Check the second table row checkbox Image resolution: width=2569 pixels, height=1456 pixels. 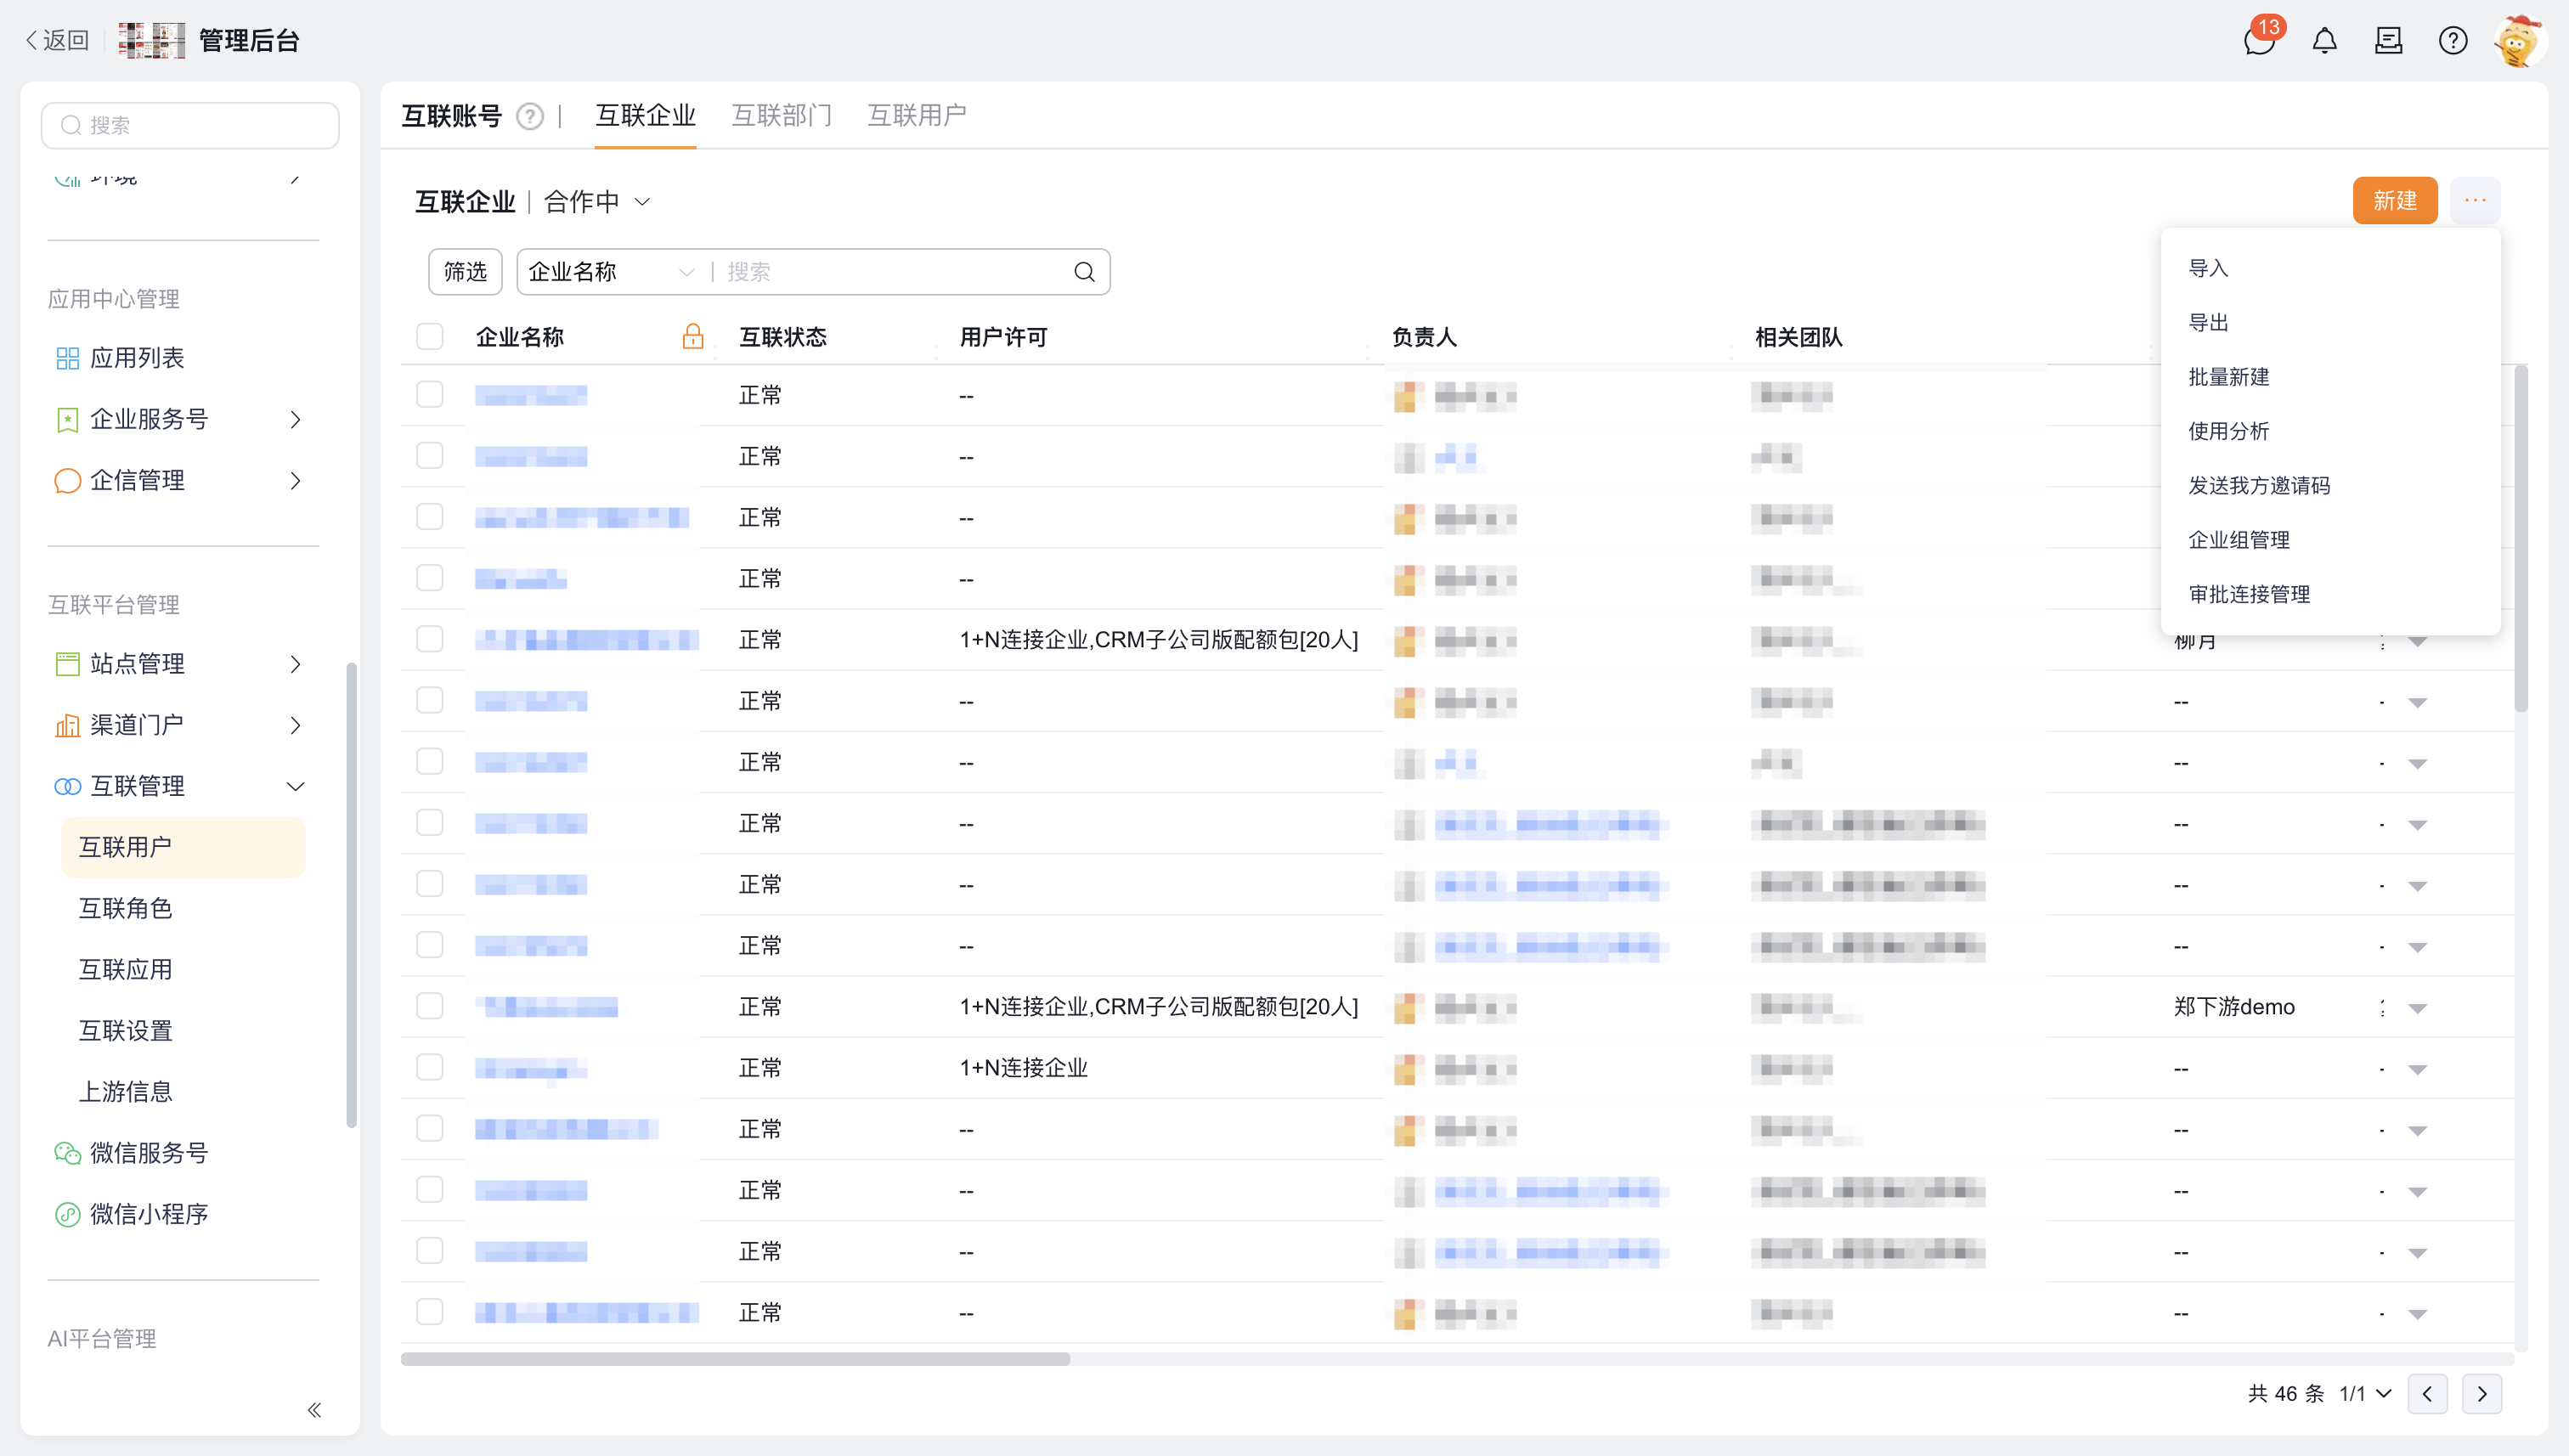pyautogui.click(x=430, y=456)
